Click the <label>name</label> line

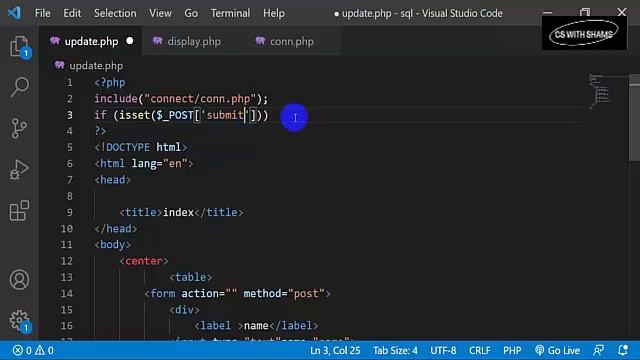(x=256, y=326)
